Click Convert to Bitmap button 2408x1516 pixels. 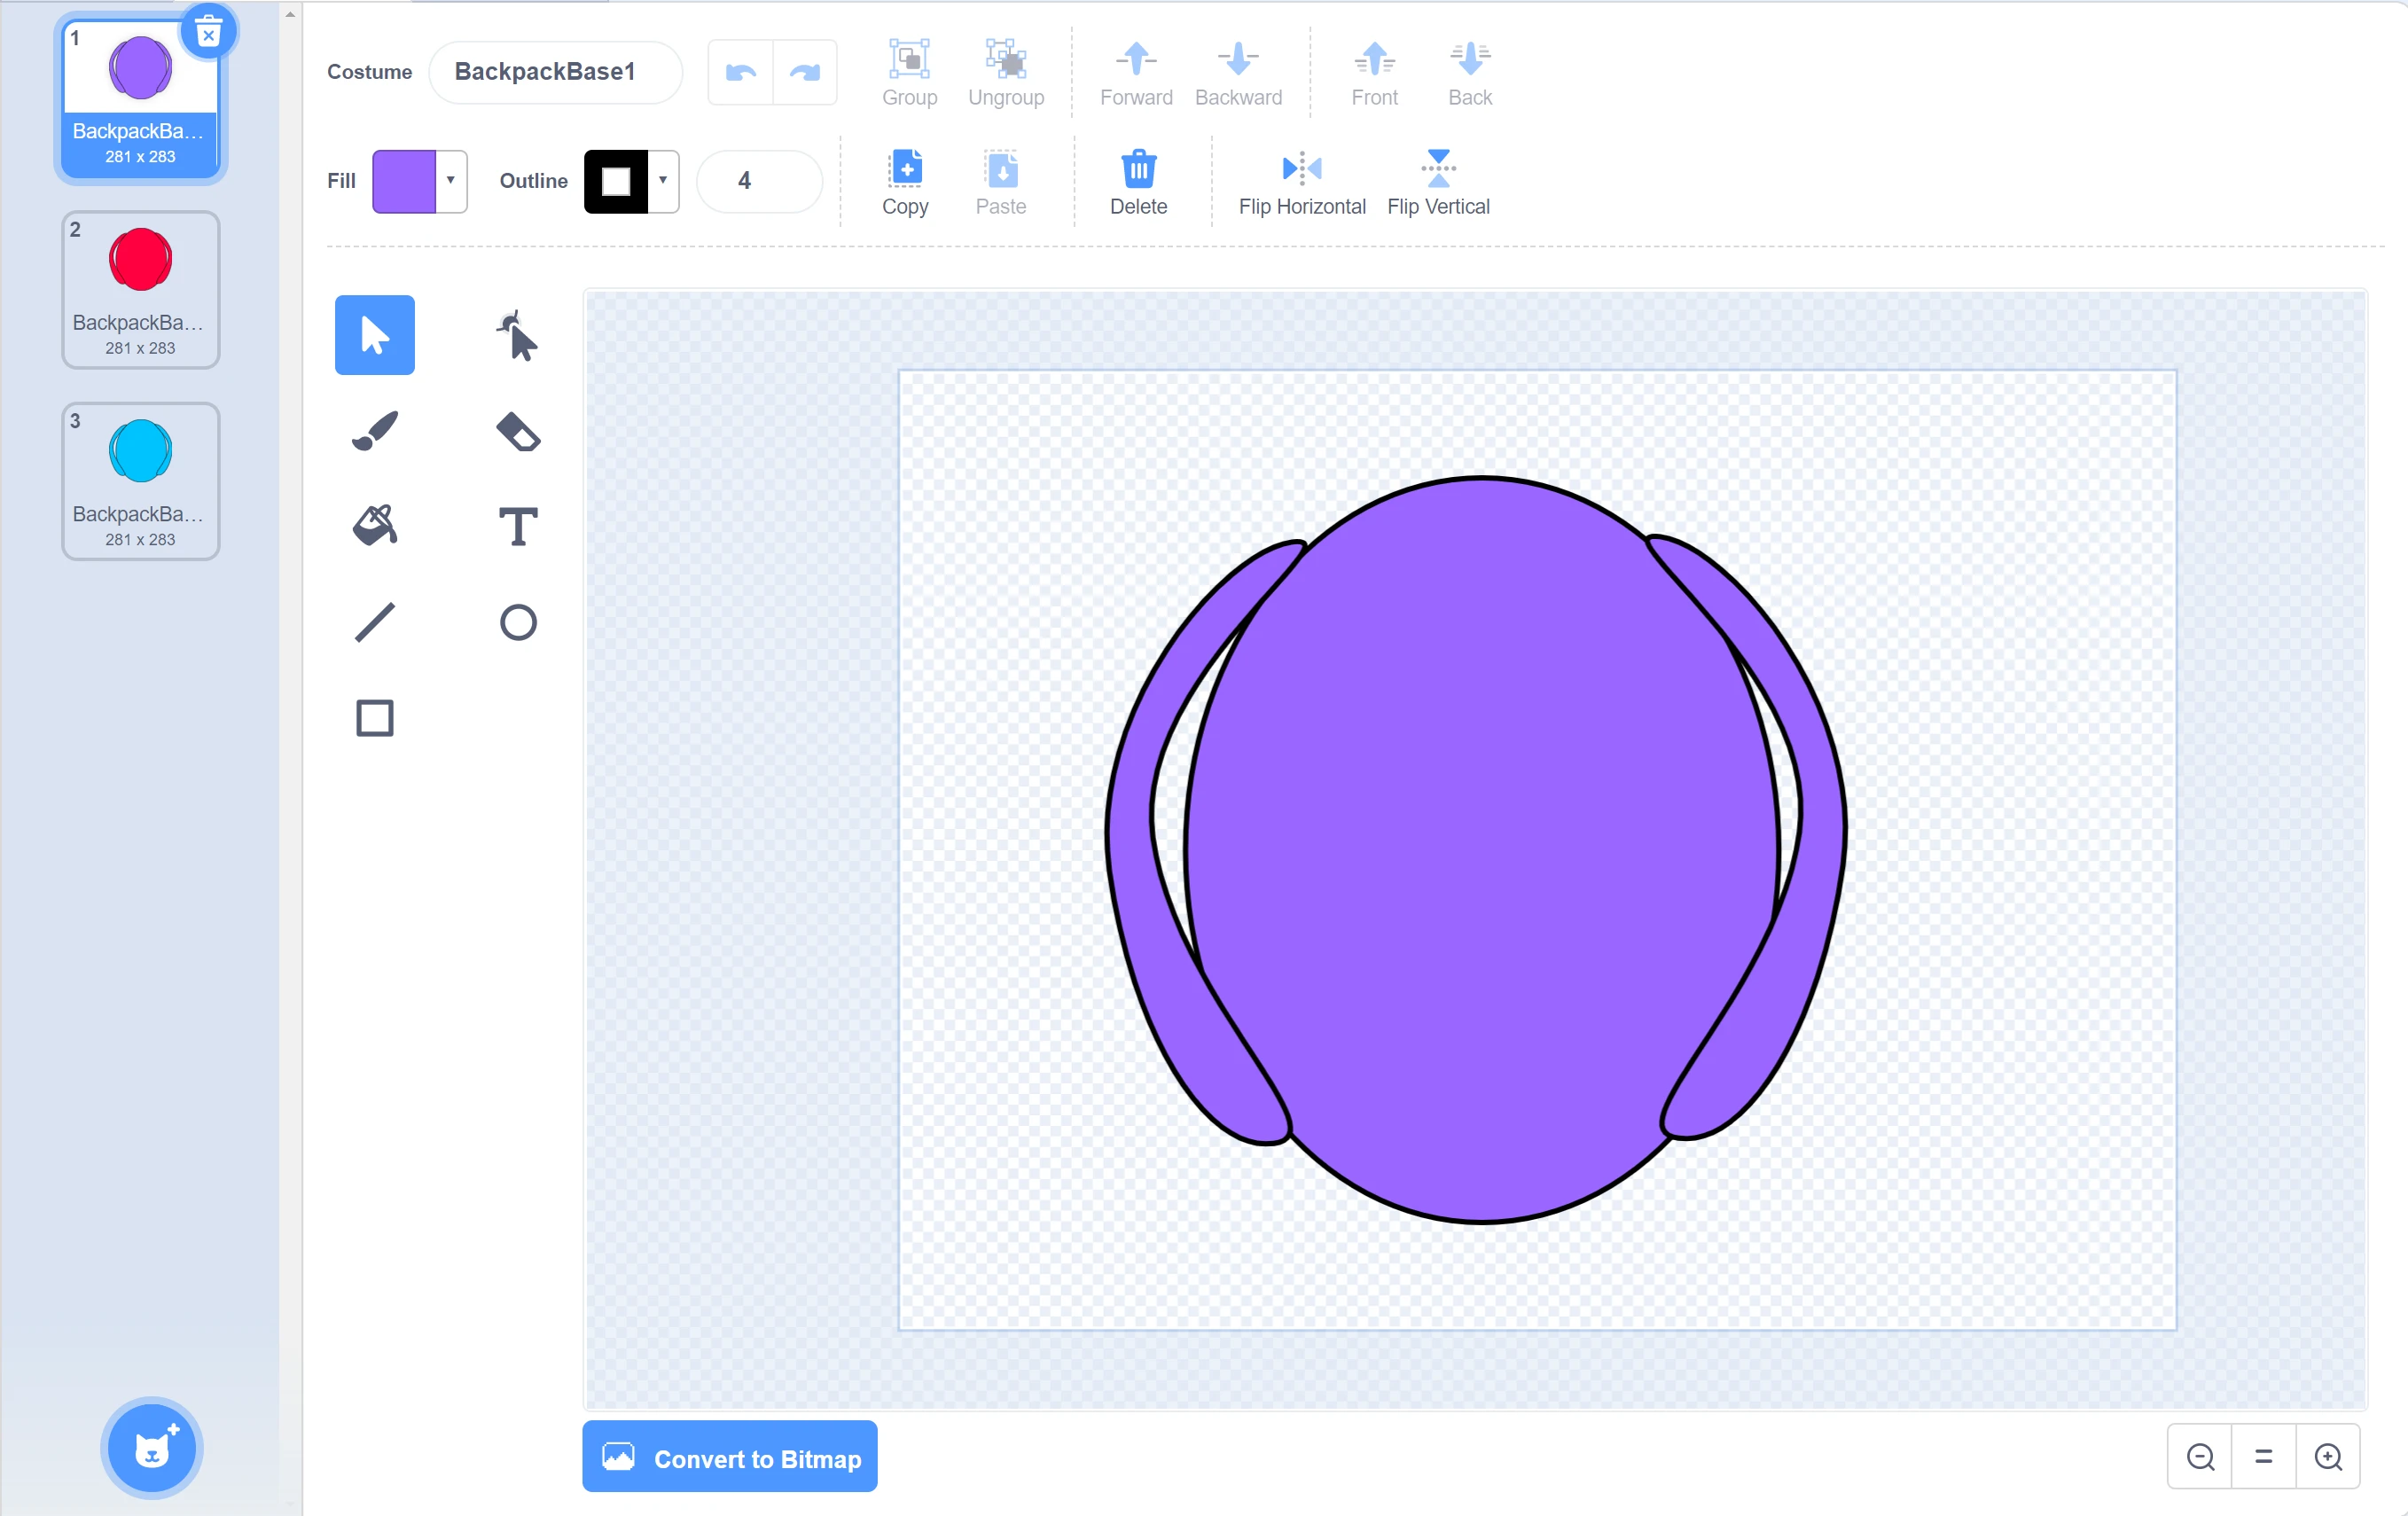(729, 1457)
